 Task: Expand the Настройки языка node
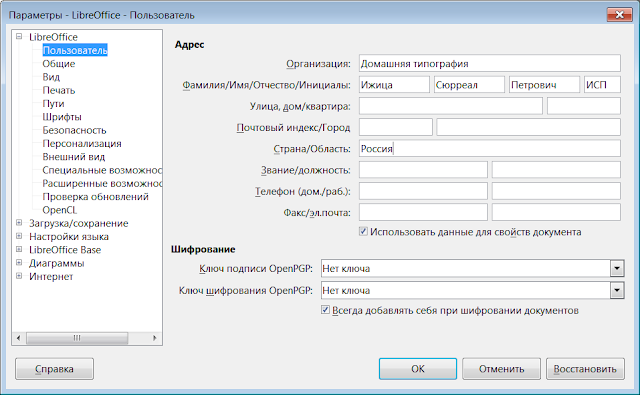click(x=19, y=236)
